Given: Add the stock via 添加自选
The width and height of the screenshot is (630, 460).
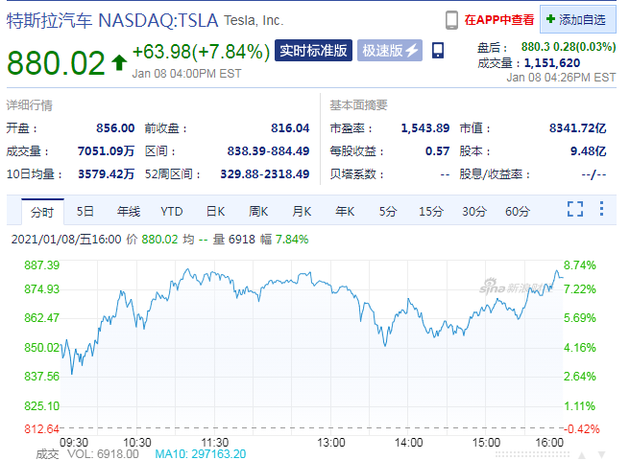Looking at the screenshot, I should click(578, 19).
